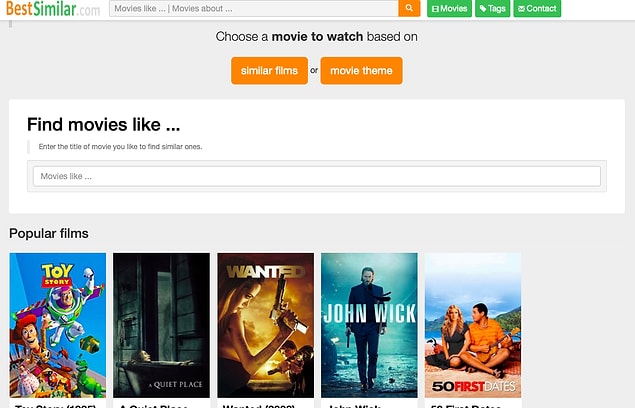Screen dimensions: 635x408
Task: Open the Wanted movie poster
Action: click(x=265, y=325)
